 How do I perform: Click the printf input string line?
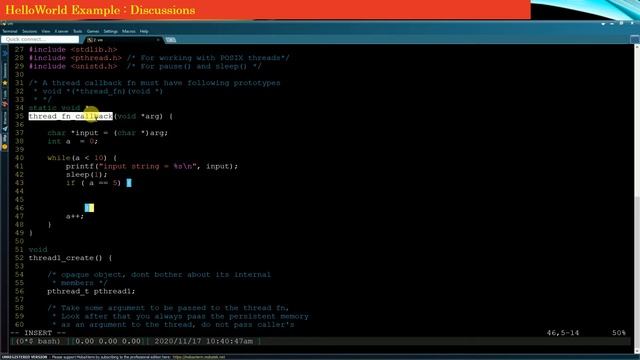[x=152, y=167]
